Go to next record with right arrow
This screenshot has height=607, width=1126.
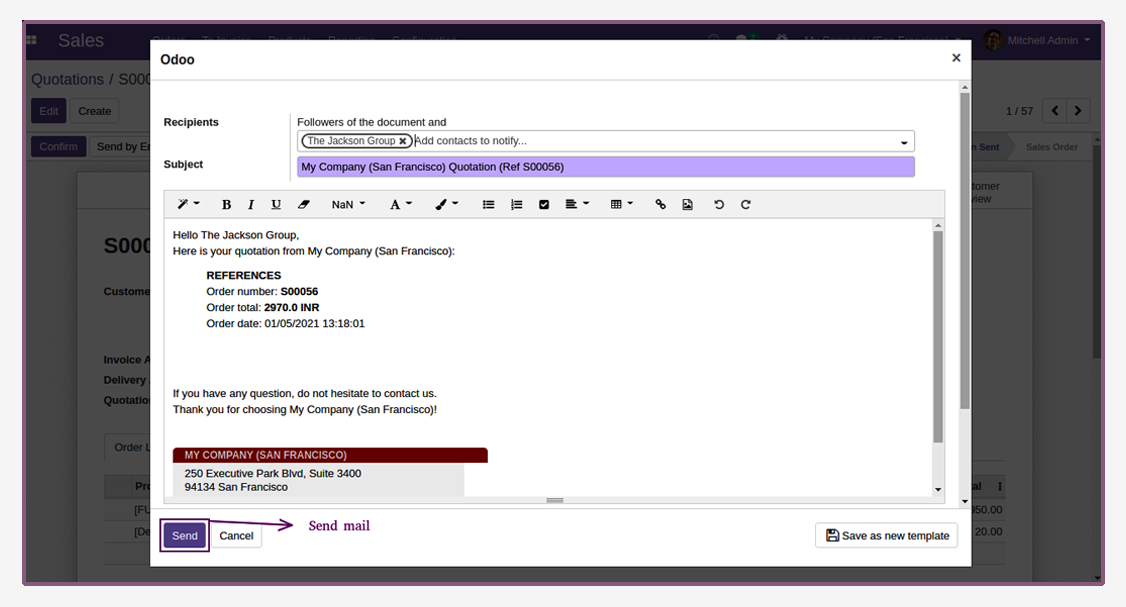pyautogui.click(x=1078, y=111)
